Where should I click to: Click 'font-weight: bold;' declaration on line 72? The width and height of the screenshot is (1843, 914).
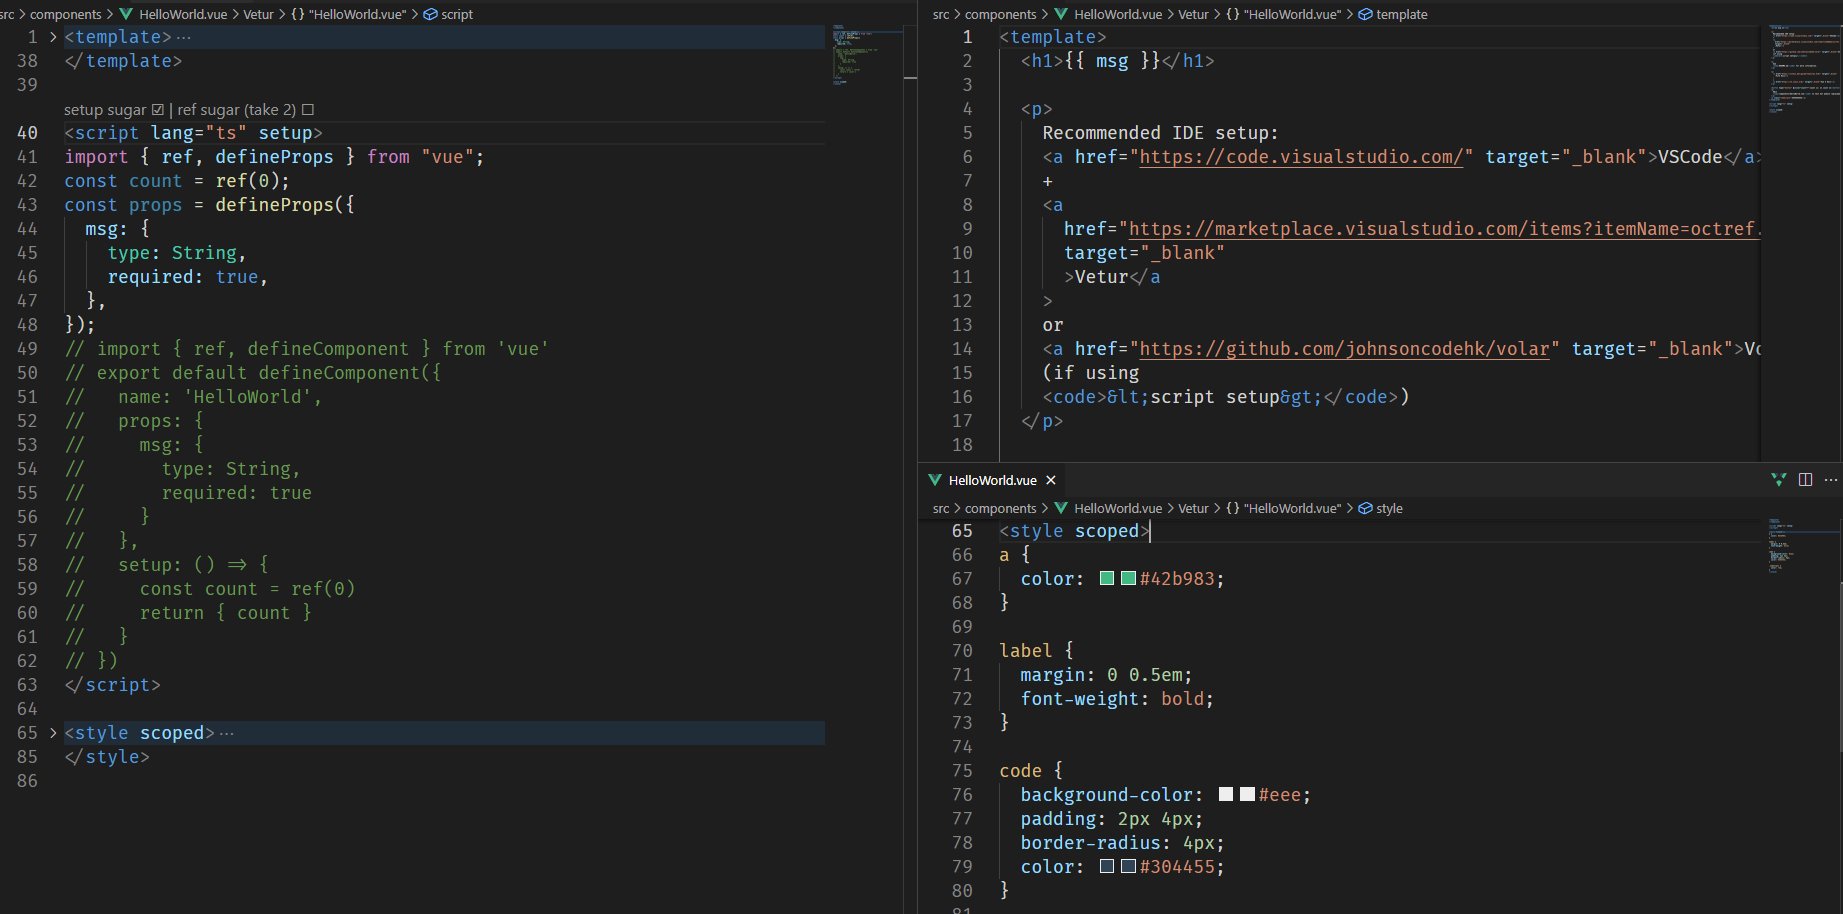1117,699
